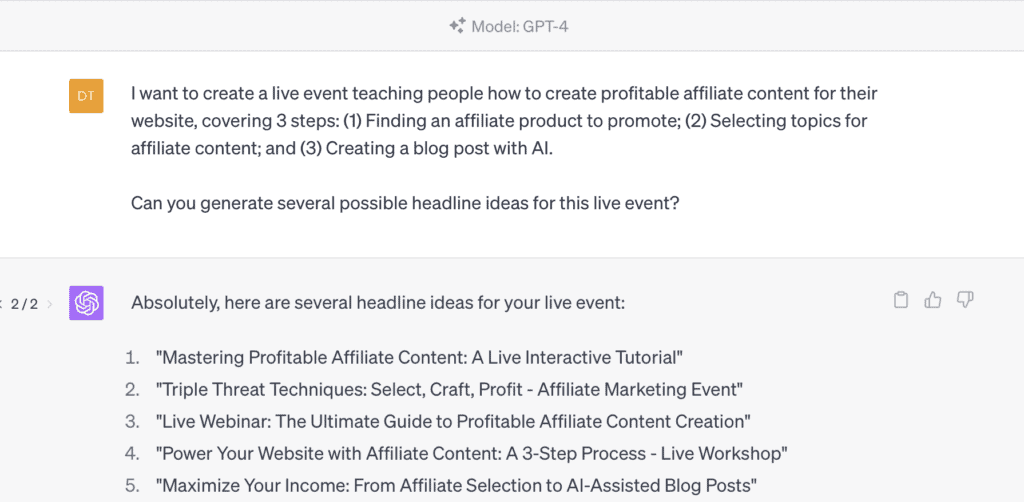This screenshot has width=1024, height=502.
Task: Click the copy to clipboard icon
Action: tap(901, 300)
